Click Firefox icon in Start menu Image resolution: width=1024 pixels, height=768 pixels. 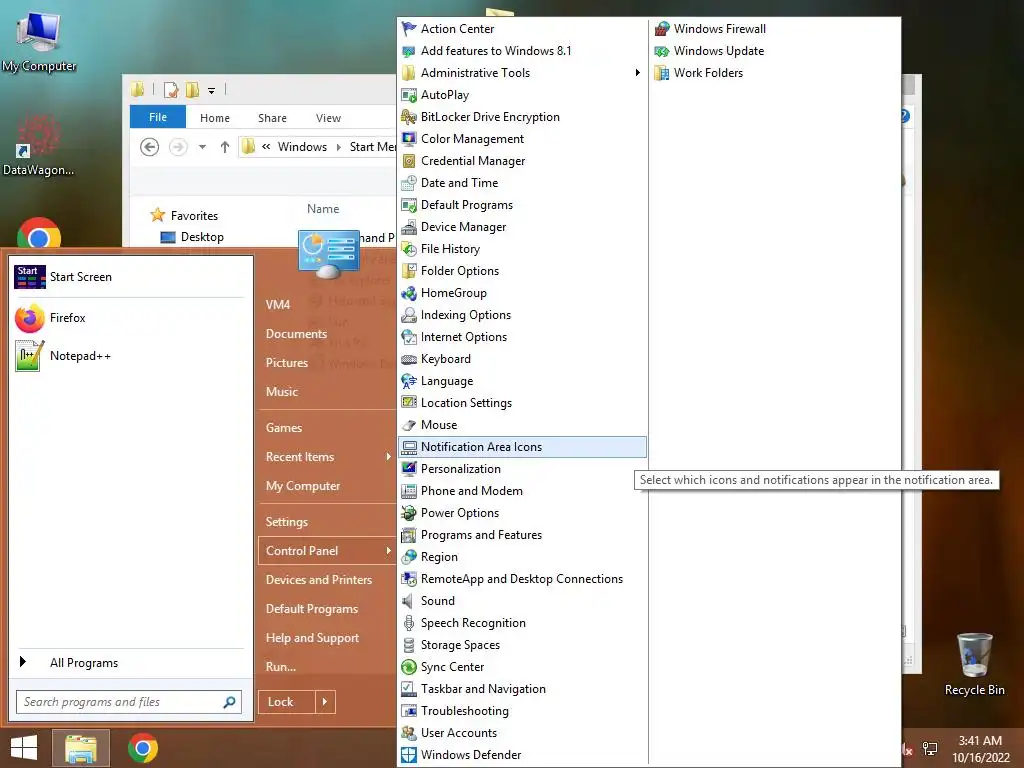[x=29, y=318]
